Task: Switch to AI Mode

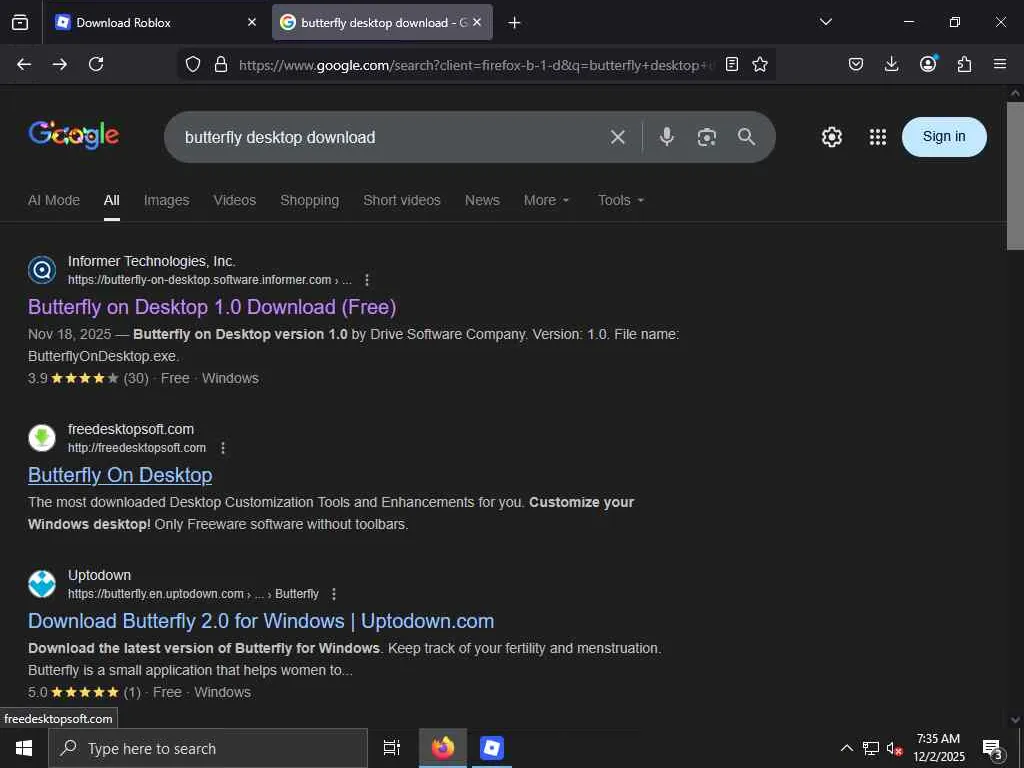Action: [x=54, y=200]
